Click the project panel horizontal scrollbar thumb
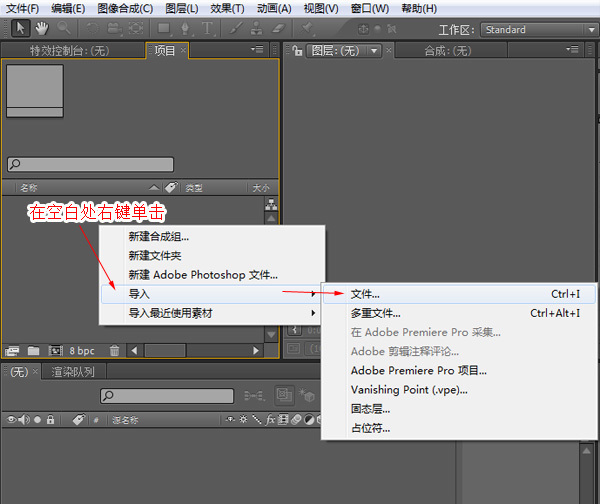Viewport: 600px width, 504px height. (x=165, y=351)
